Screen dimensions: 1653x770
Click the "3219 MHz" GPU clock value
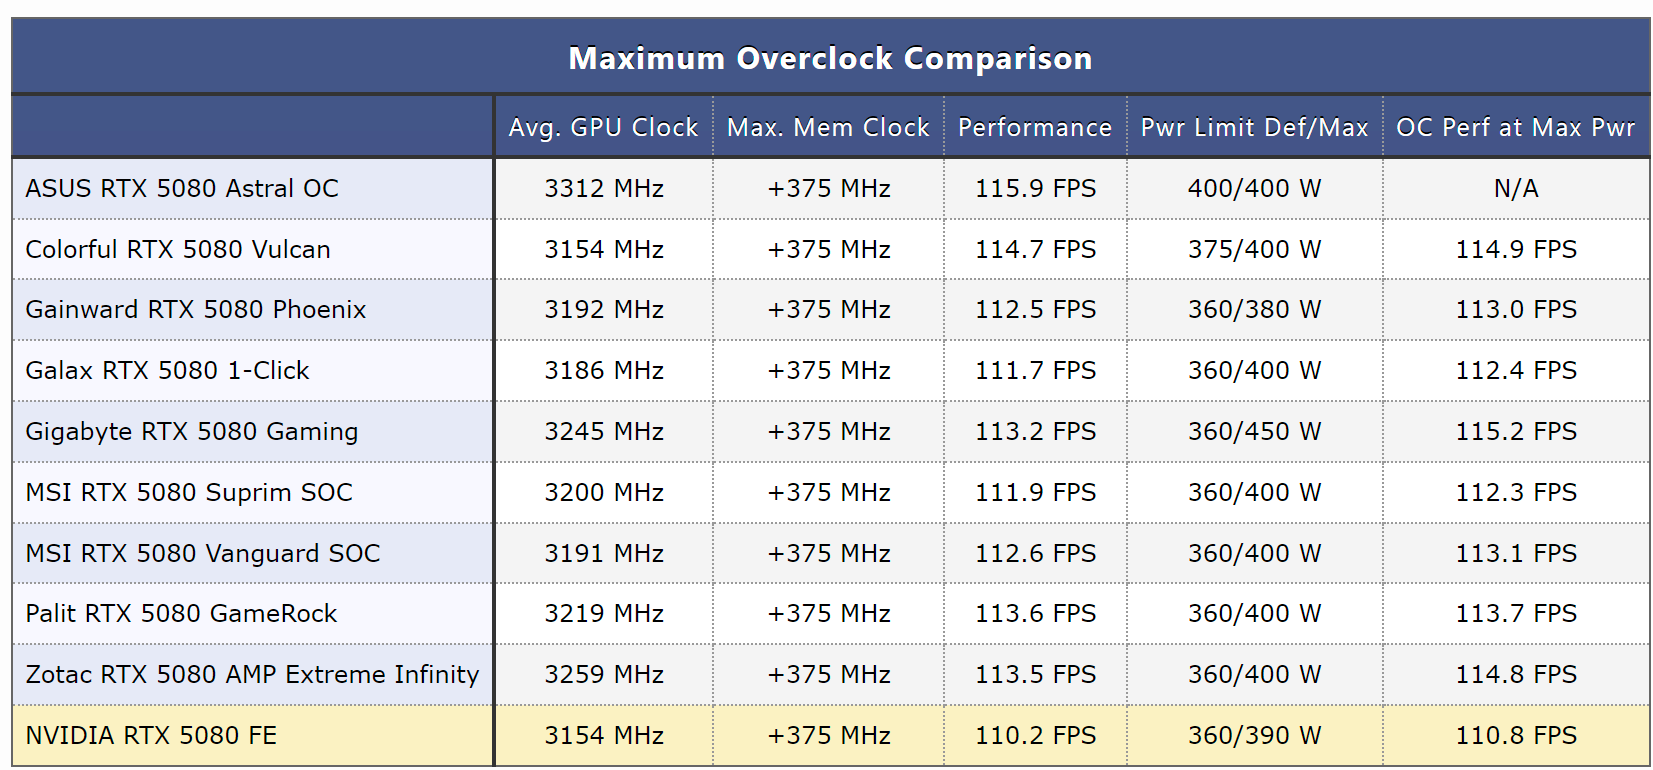pyautogui.click(x=604, y=613)
